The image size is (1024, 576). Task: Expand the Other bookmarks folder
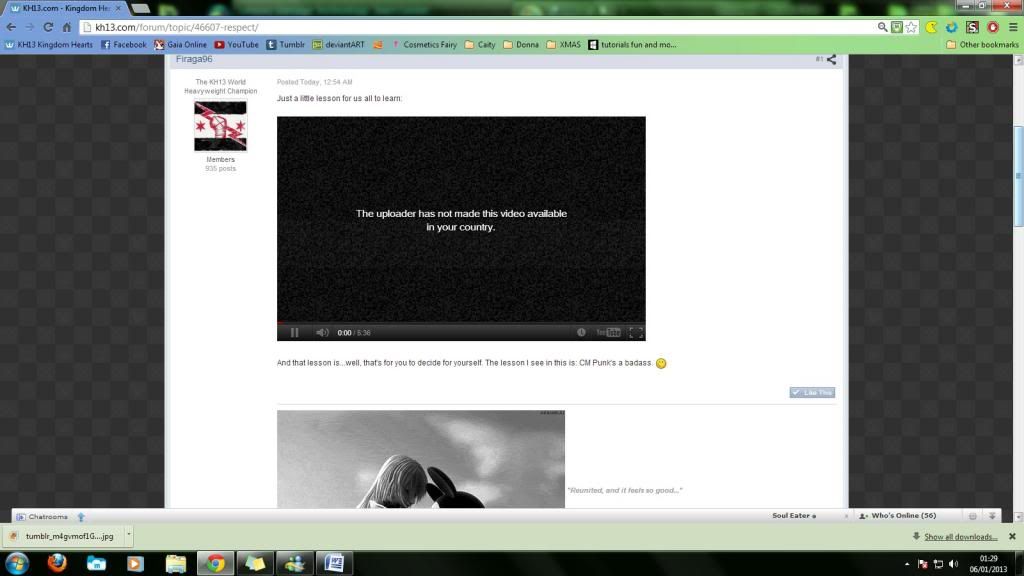[982, 44]
